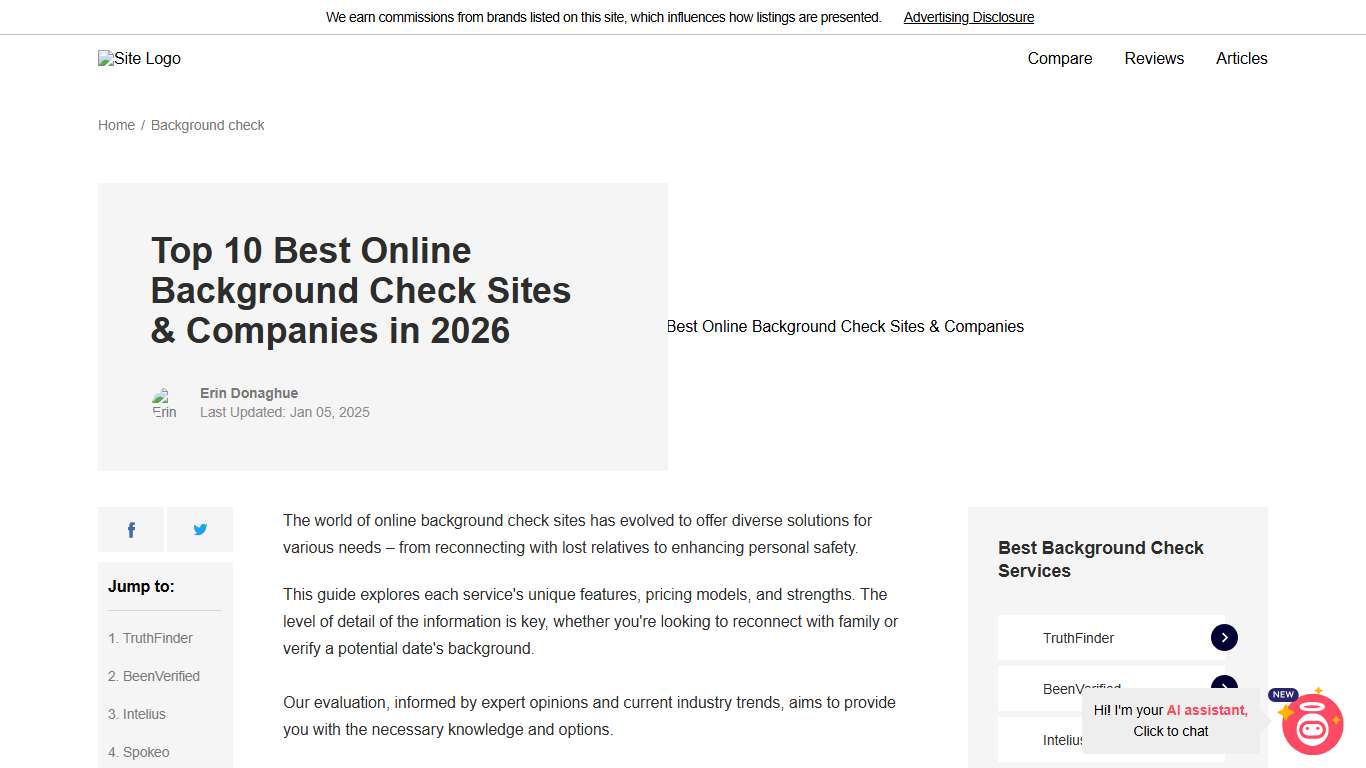Open the Compare menu item
The image size is (1366, 768).
point(1059,58)
